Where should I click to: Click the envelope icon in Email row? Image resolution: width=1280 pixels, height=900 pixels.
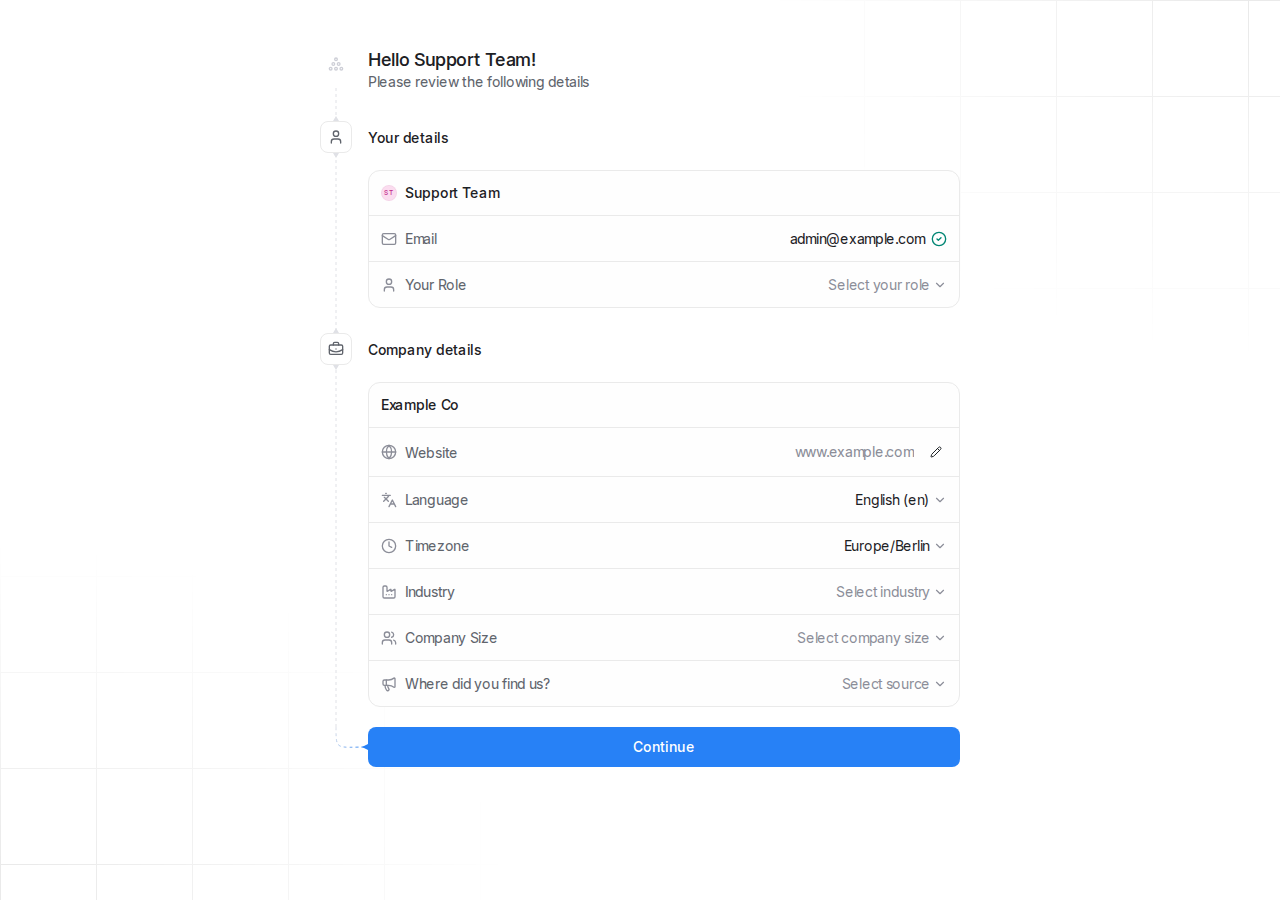point(389,239)
